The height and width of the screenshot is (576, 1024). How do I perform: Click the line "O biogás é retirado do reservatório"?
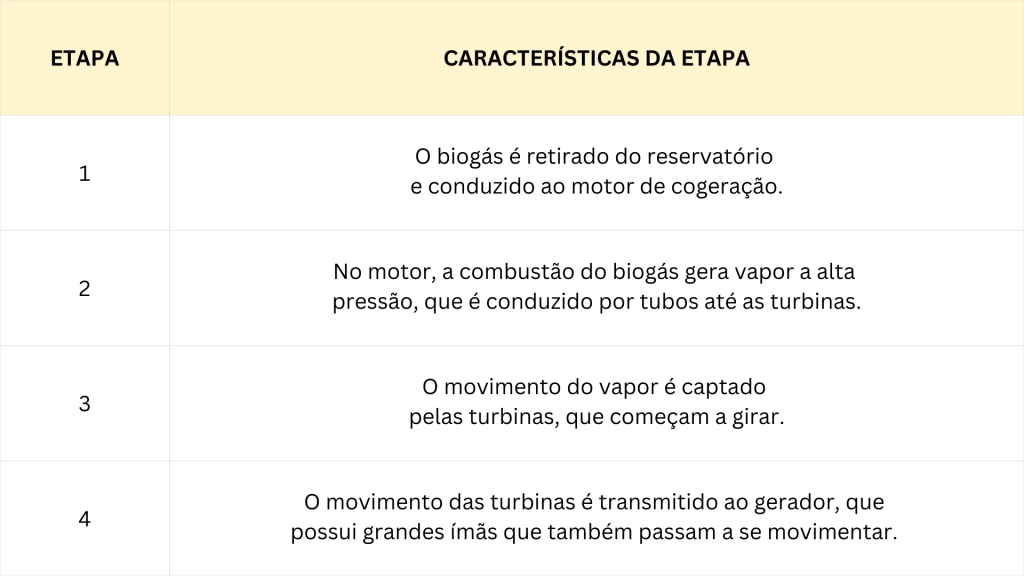(x=595, y=158)
